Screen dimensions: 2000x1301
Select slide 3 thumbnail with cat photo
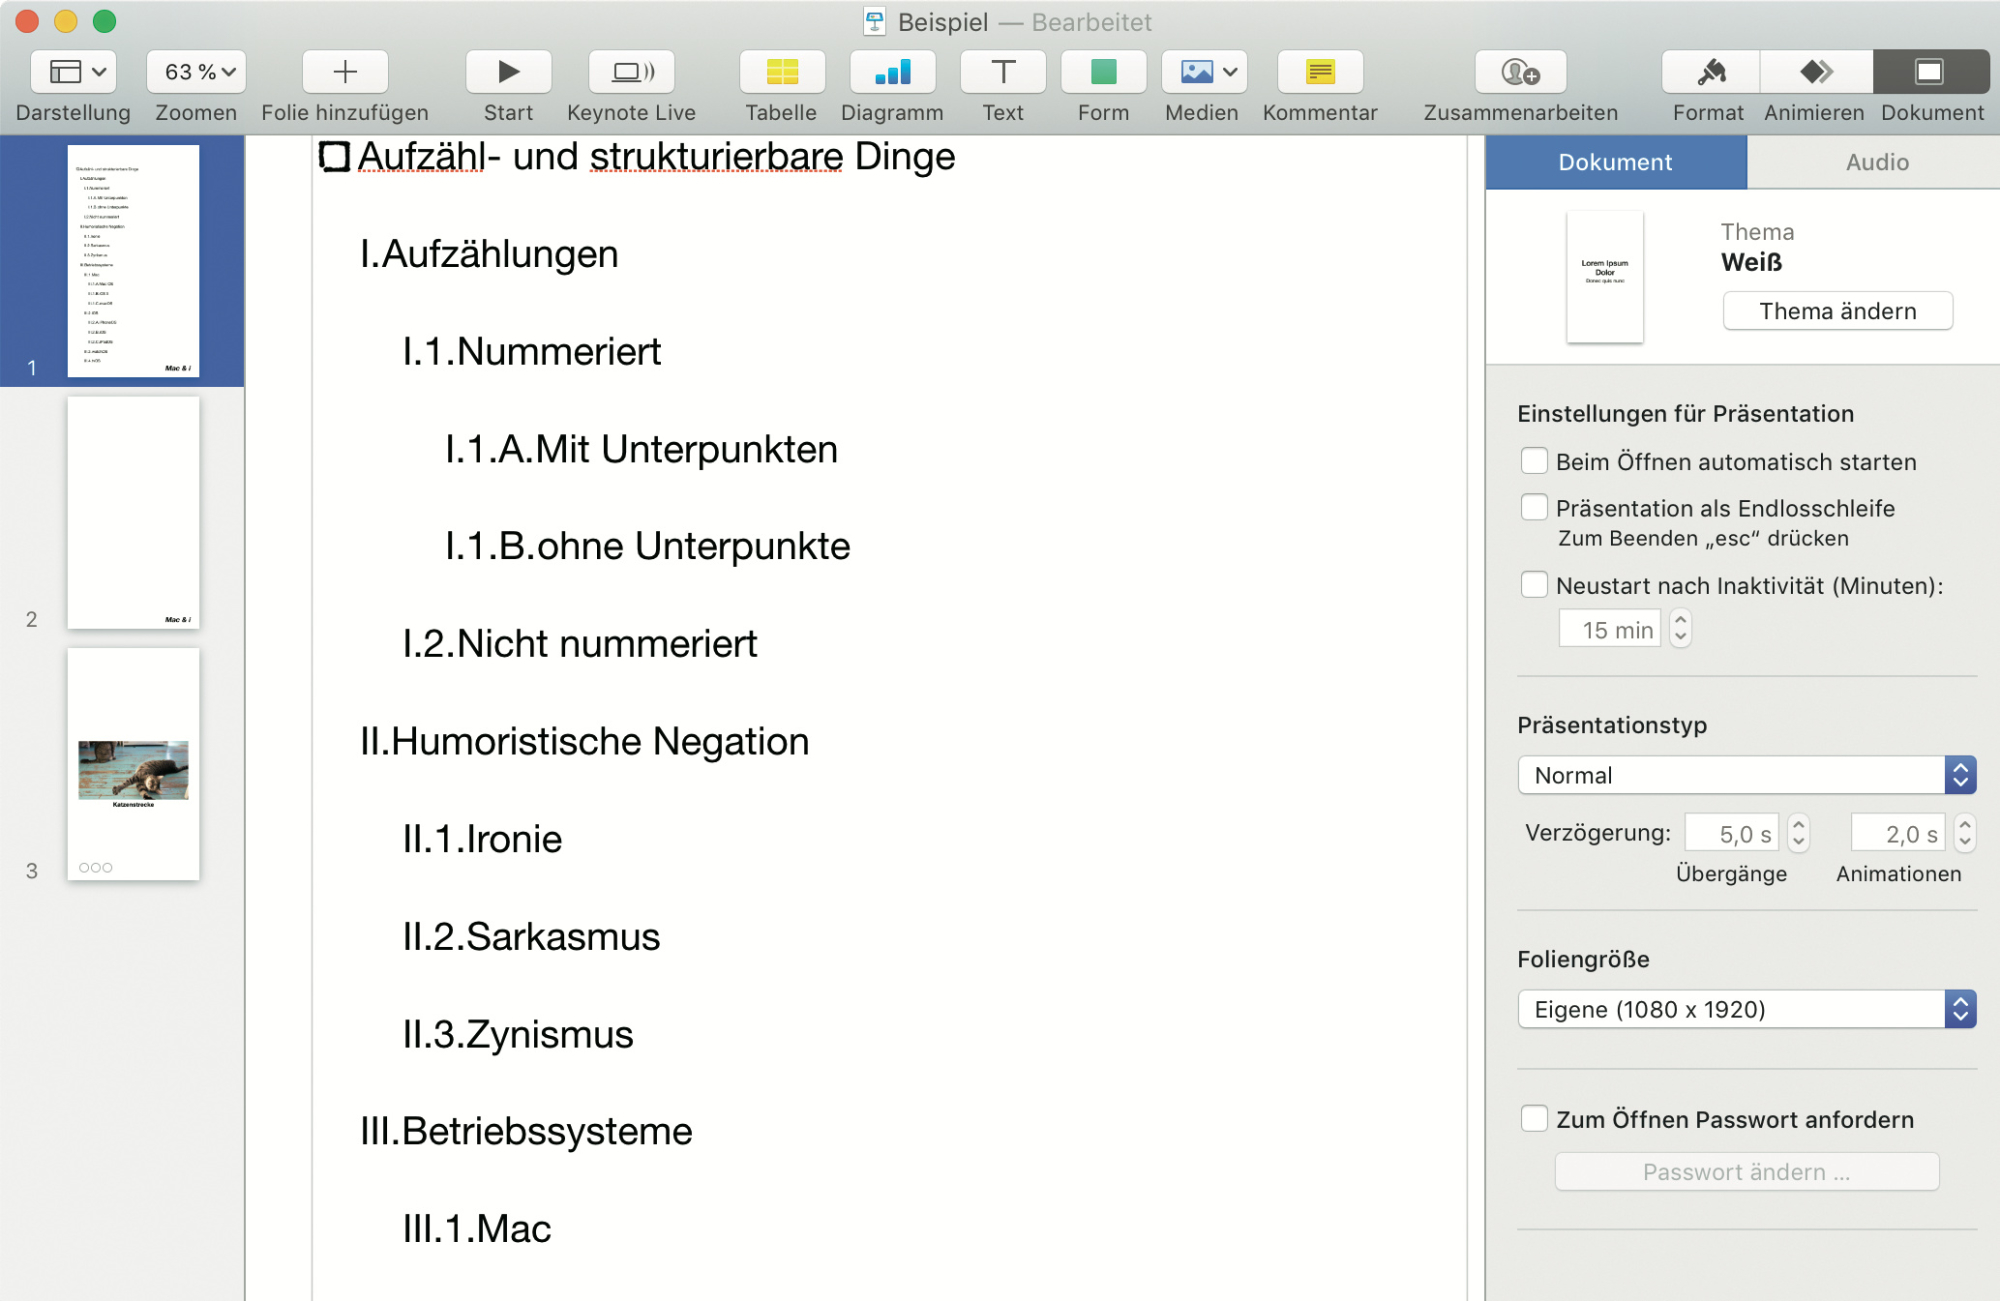[133, 764]
